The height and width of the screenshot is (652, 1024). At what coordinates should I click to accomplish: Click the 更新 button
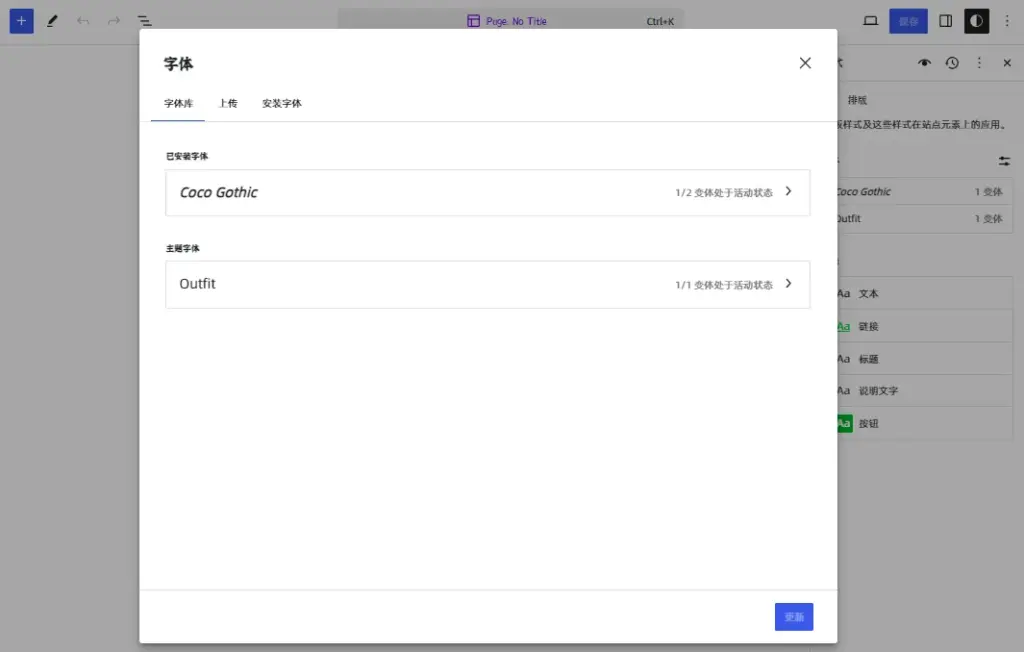[793, 617]
